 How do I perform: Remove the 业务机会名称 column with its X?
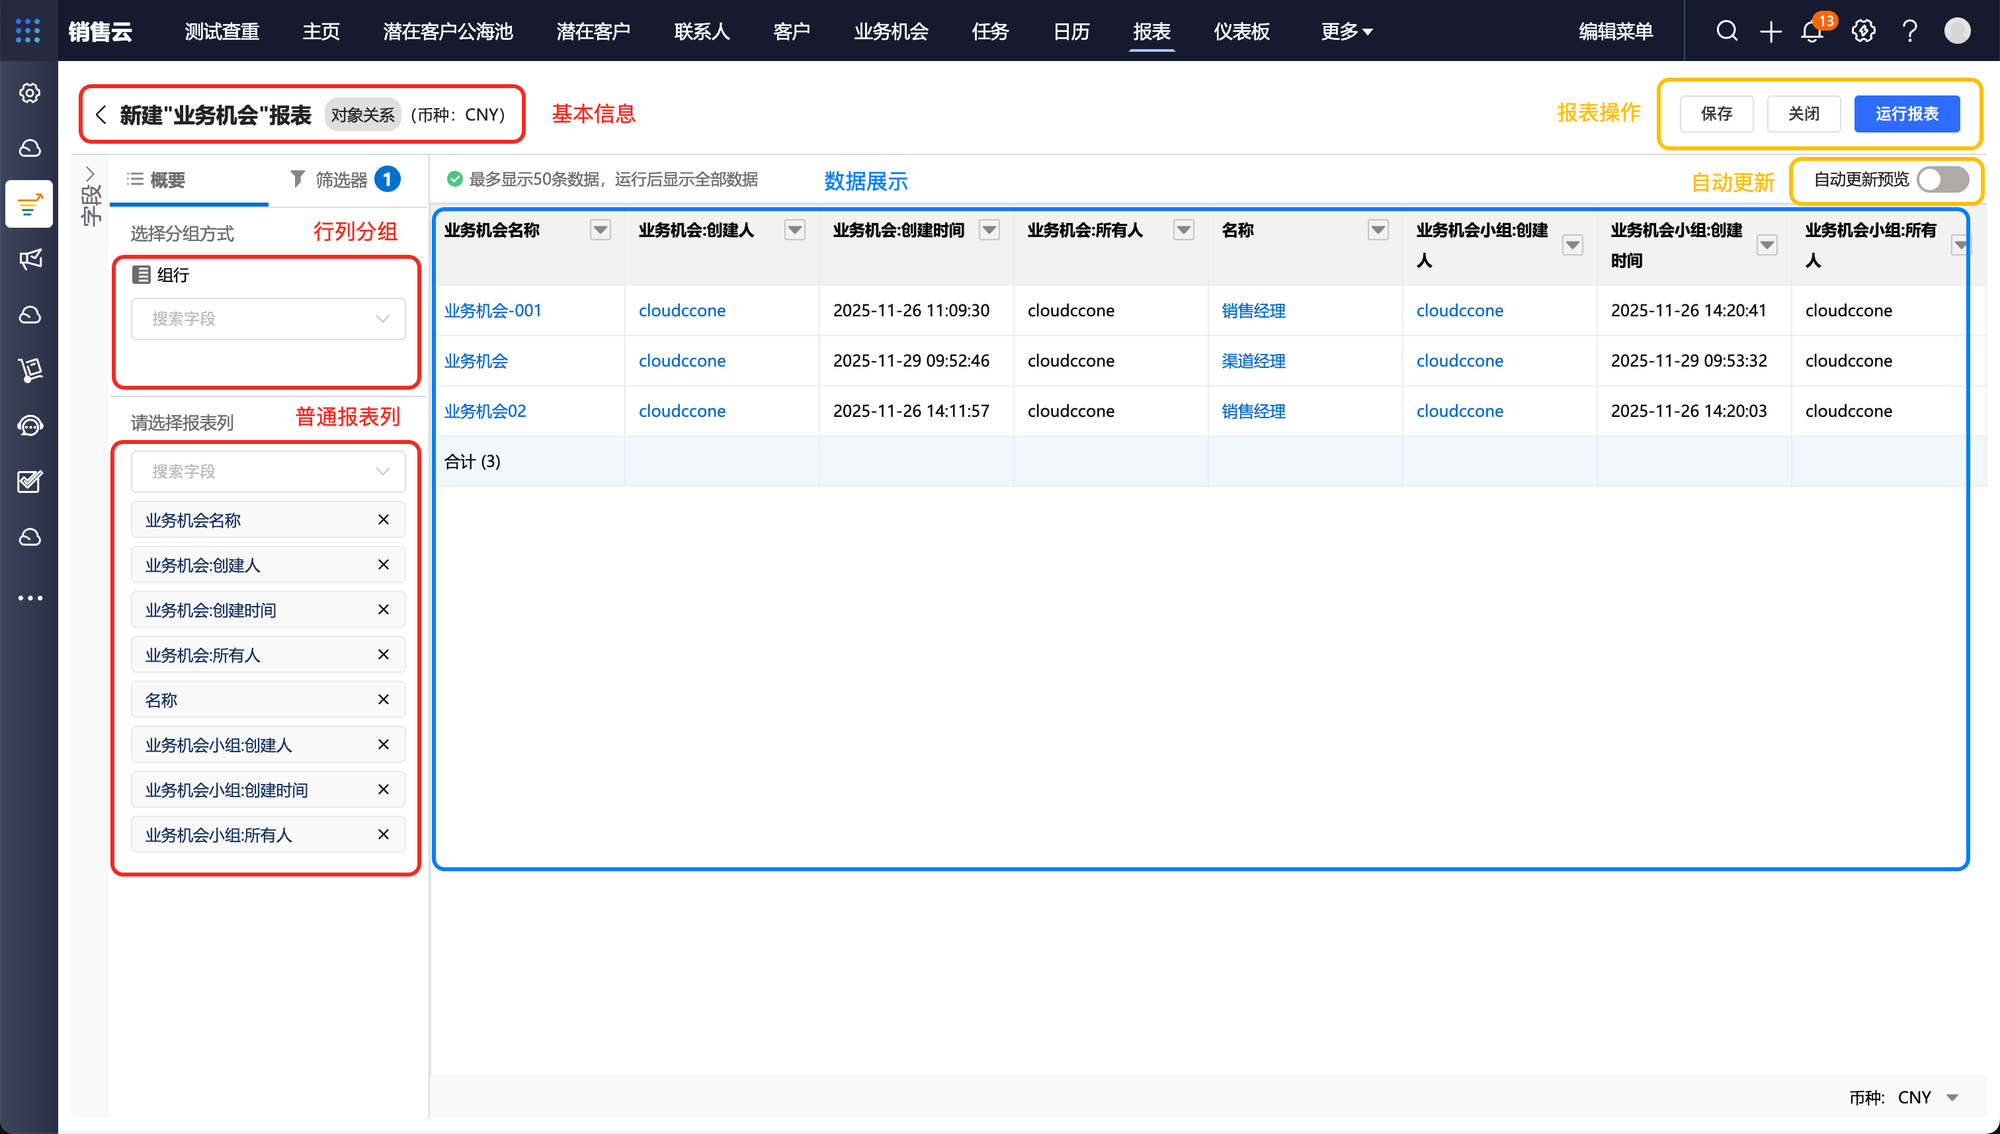coord(383,520)
